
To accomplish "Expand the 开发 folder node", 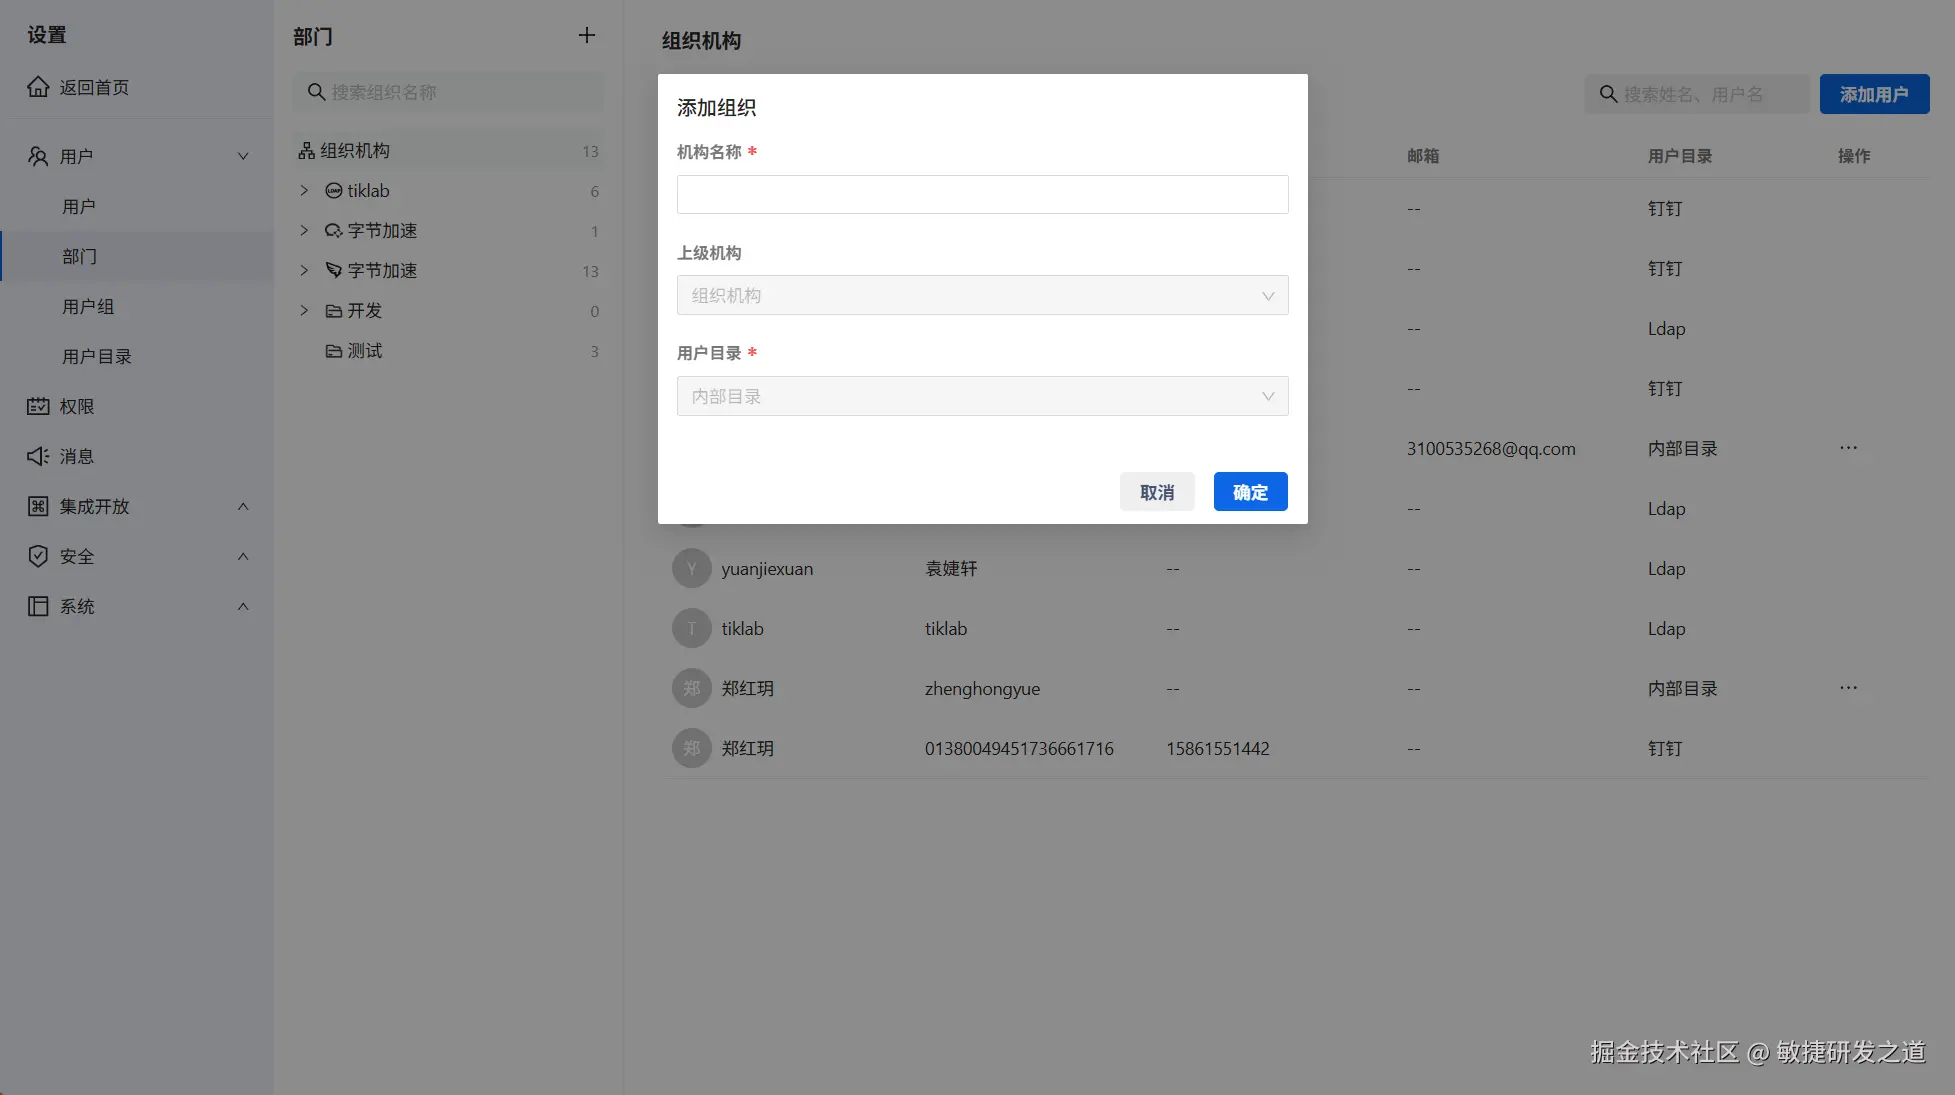I will click(304, 311).
